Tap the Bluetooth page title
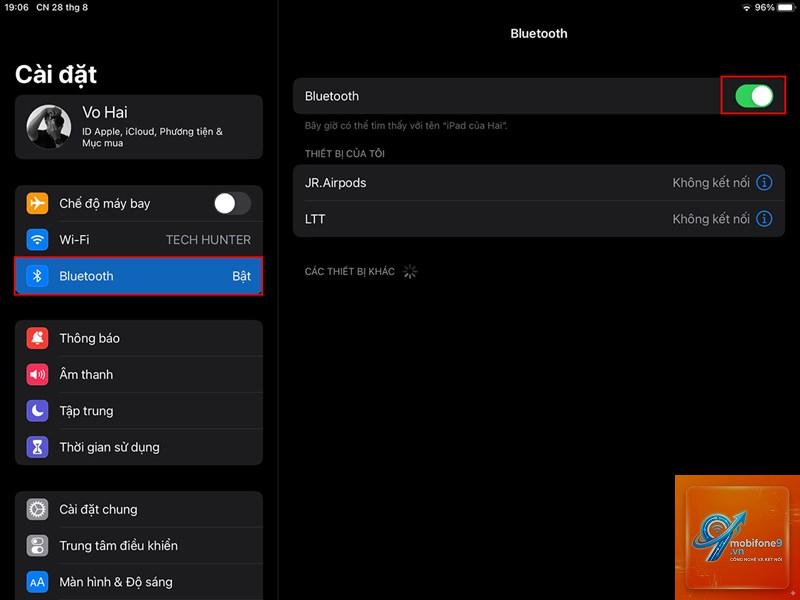This screenshot has height=600, width=800. pos(539,34)
